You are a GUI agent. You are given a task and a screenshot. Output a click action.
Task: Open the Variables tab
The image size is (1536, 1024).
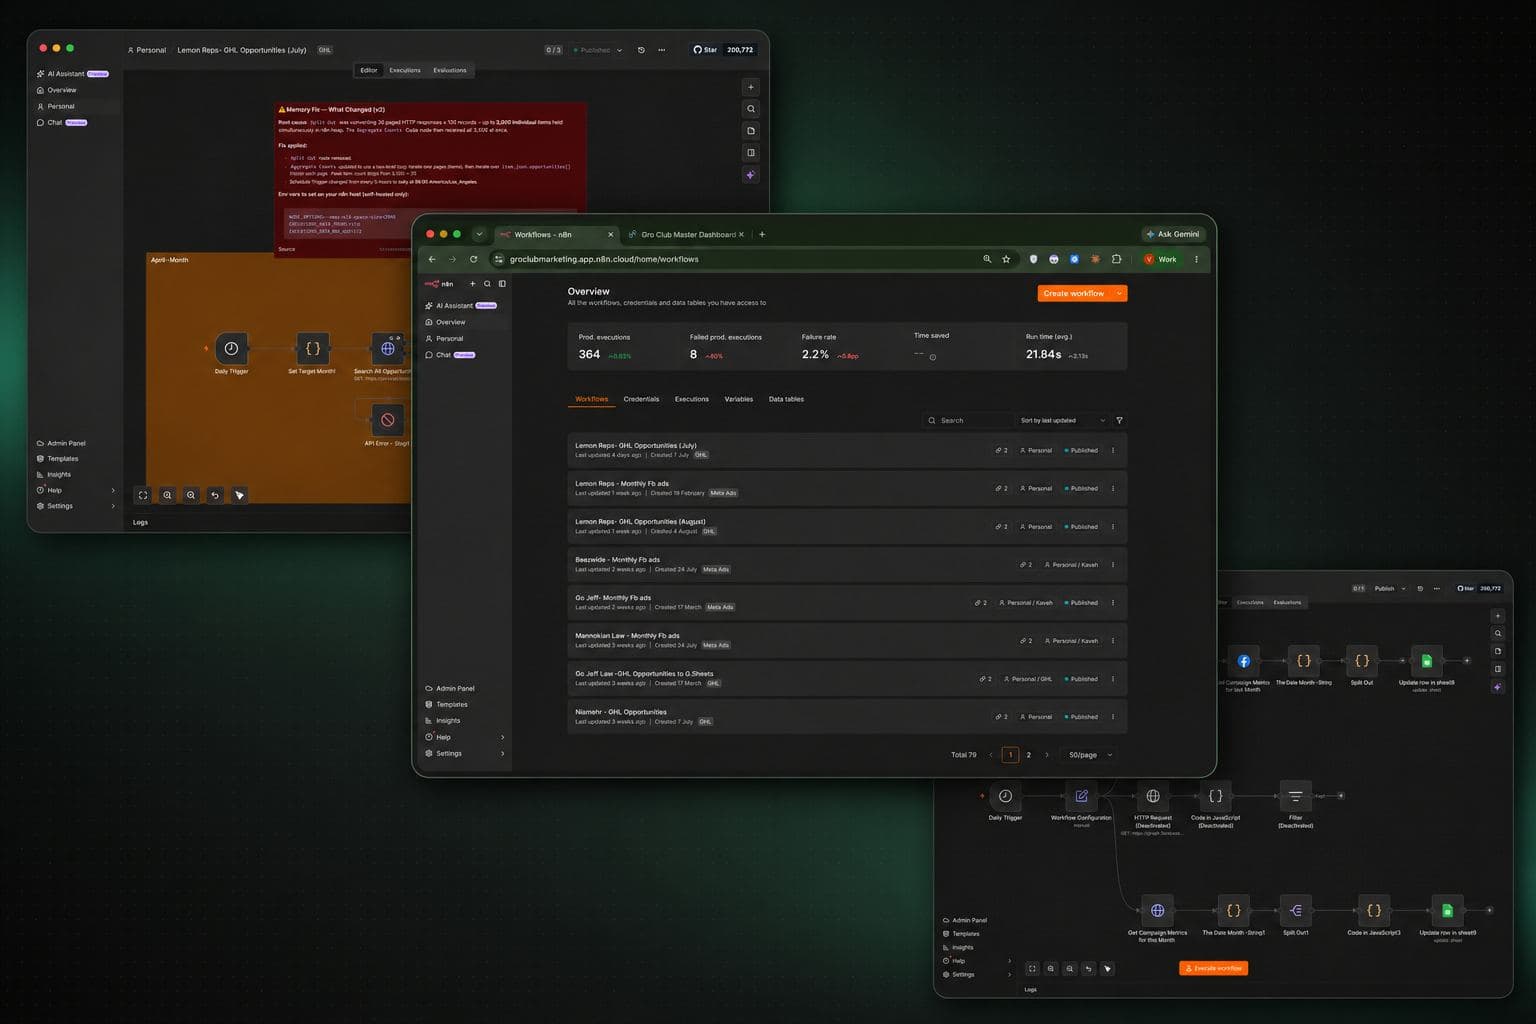click(738, 399)
